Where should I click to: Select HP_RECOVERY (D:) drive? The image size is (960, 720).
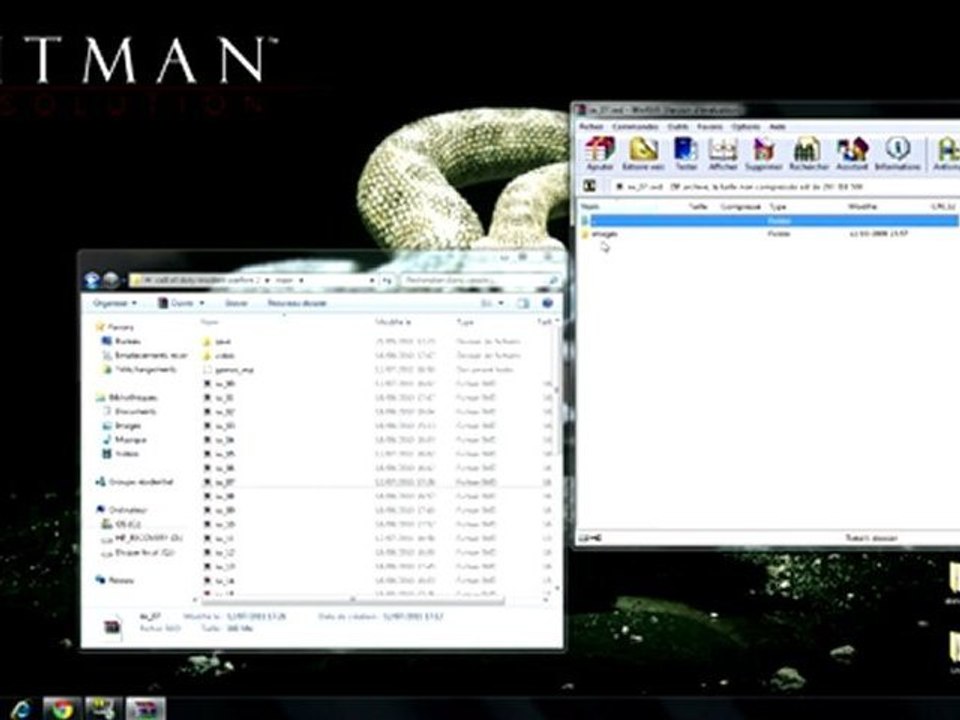tap(142, 538)
